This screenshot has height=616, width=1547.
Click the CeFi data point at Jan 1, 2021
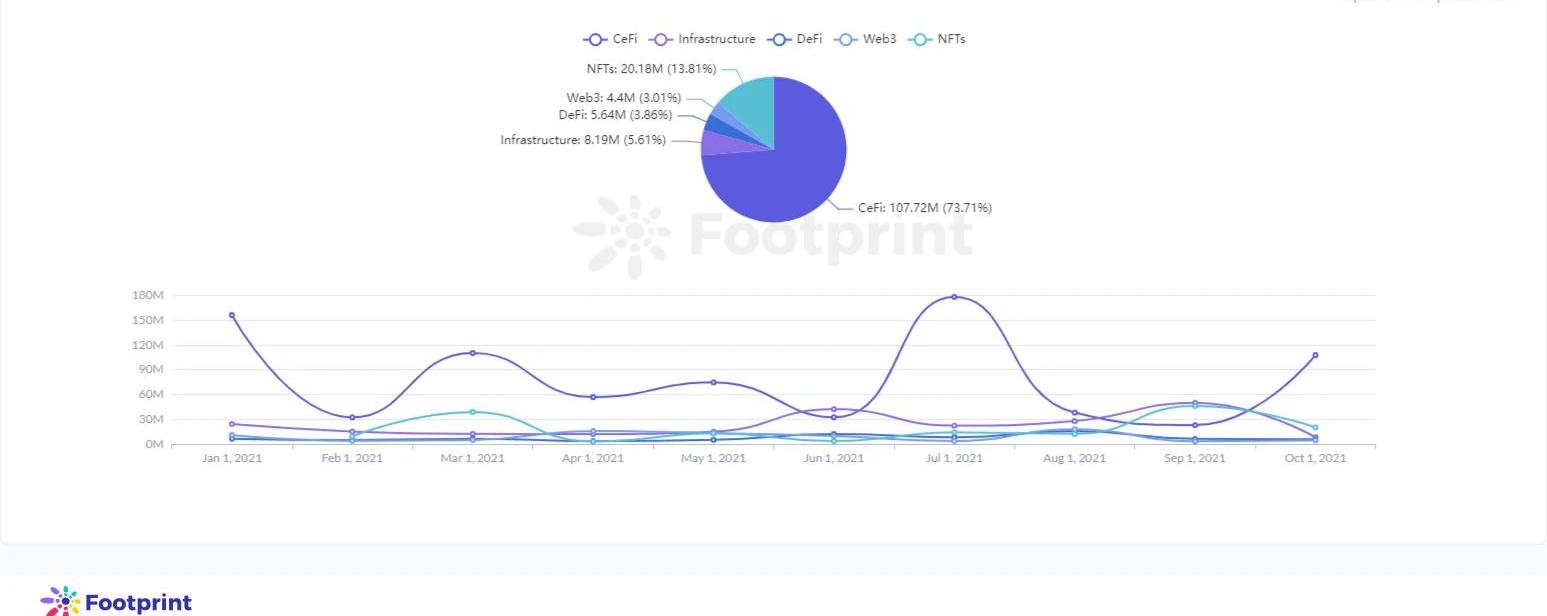[232, 315]
